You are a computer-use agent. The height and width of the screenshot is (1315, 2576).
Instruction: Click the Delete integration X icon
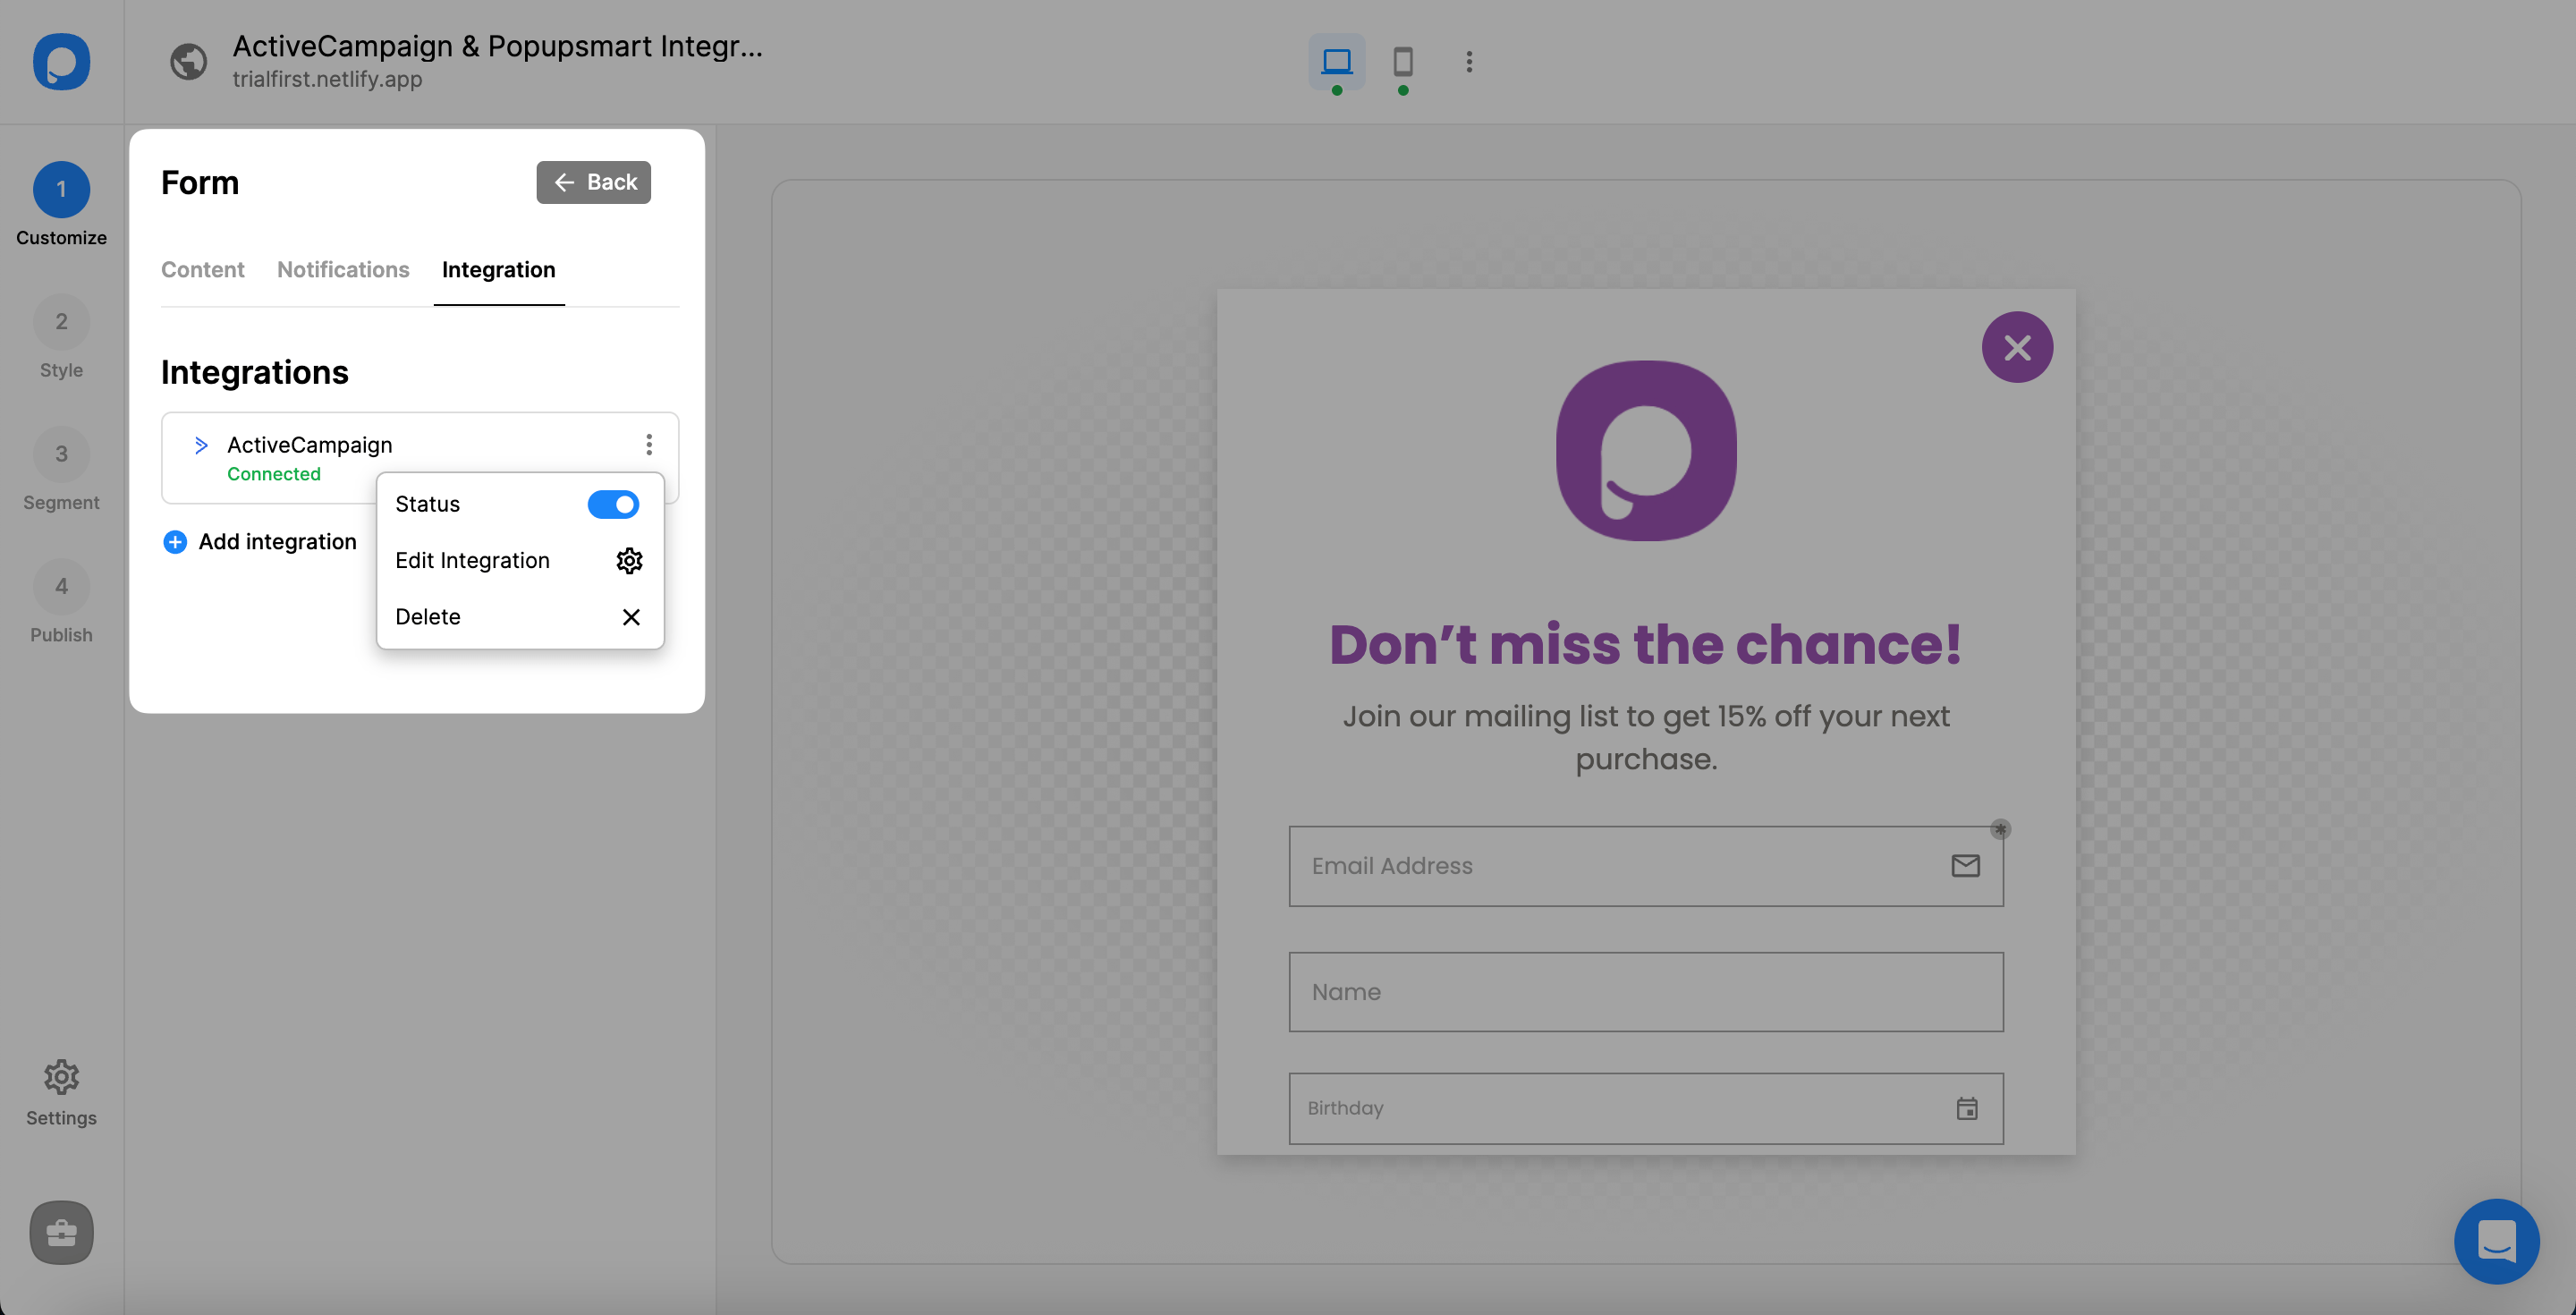[631, 617]
